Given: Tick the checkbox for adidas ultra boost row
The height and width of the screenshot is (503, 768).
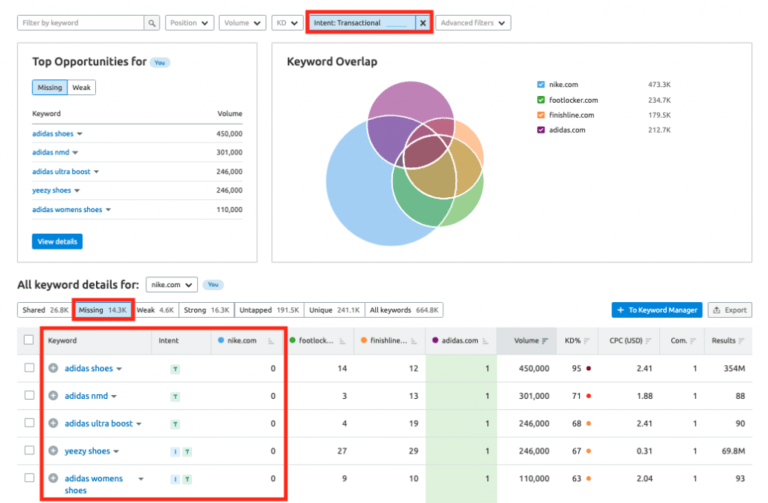Looking at the screenshot, I should click(29, 423).
